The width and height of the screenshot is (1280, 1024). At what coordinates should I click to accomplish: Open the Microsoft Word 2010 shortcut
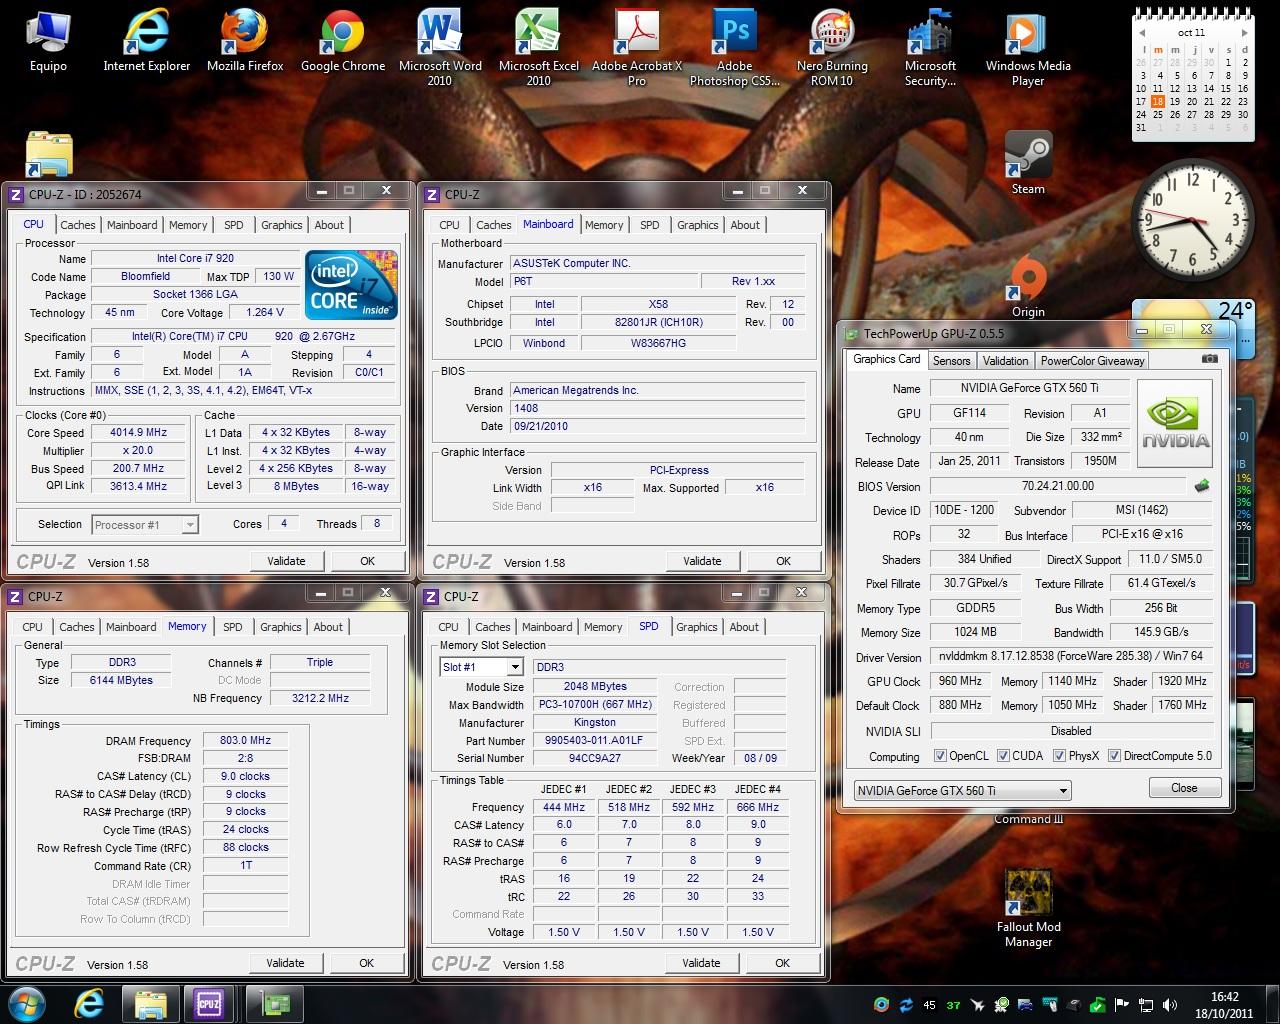440,48
